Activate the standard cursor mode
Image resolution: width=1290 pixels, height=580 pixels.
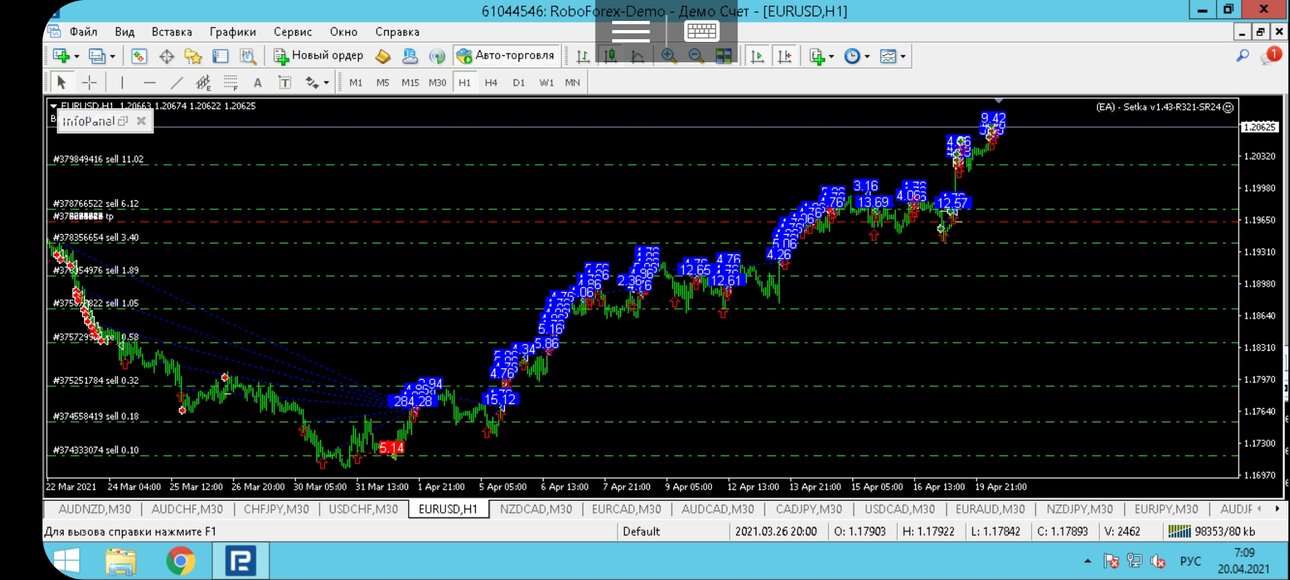pyautogui.click(x=61, y=82)
